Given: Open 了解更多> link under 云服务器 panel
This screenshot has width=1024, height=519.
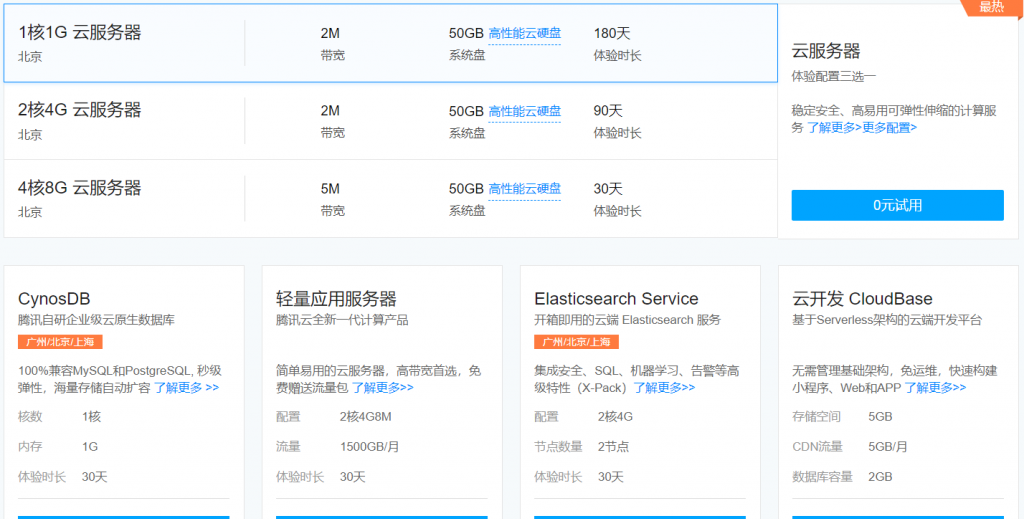Looking at the screenshot, I should click(x=834, y=128).
